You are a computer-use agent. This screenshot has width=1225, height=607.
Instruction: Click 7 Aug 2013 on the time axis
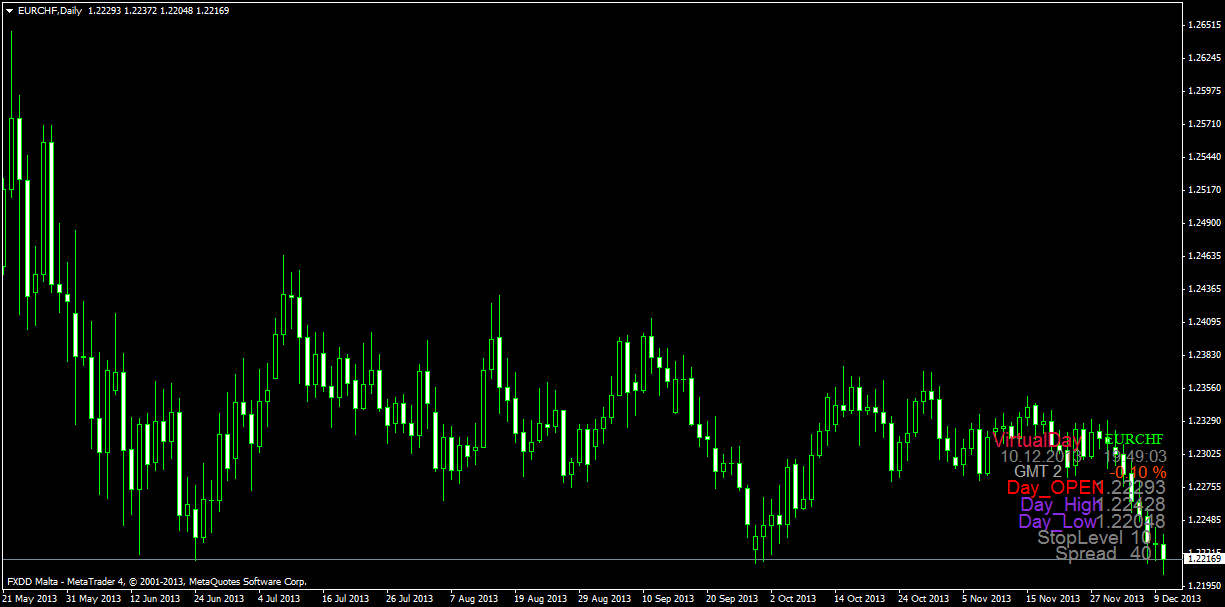click(473, 599)
